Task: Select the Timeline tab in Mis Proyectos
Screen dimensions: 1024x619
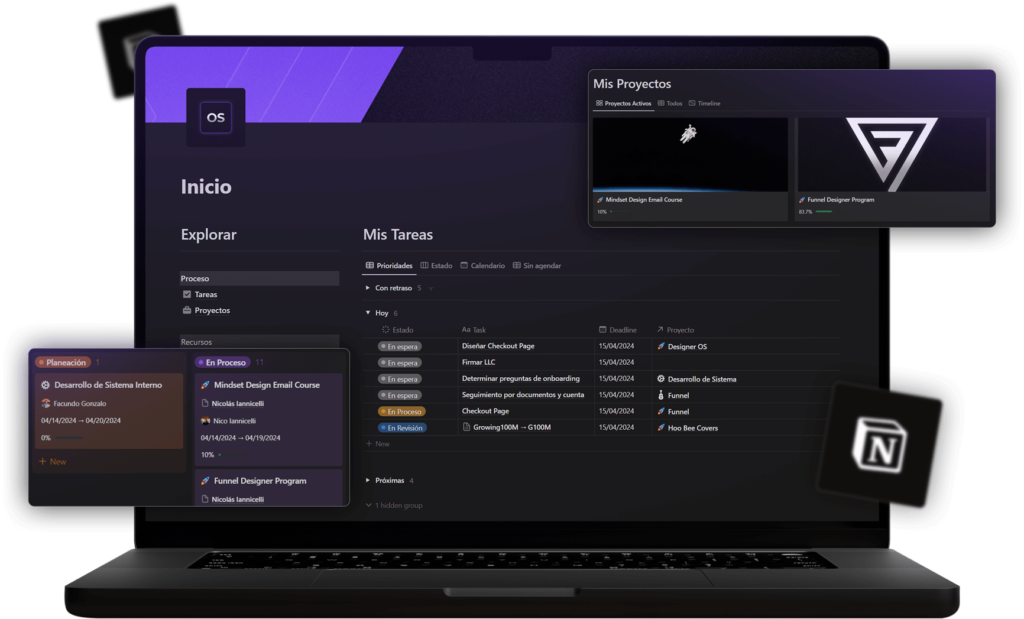Action: [x=705, y=103]
